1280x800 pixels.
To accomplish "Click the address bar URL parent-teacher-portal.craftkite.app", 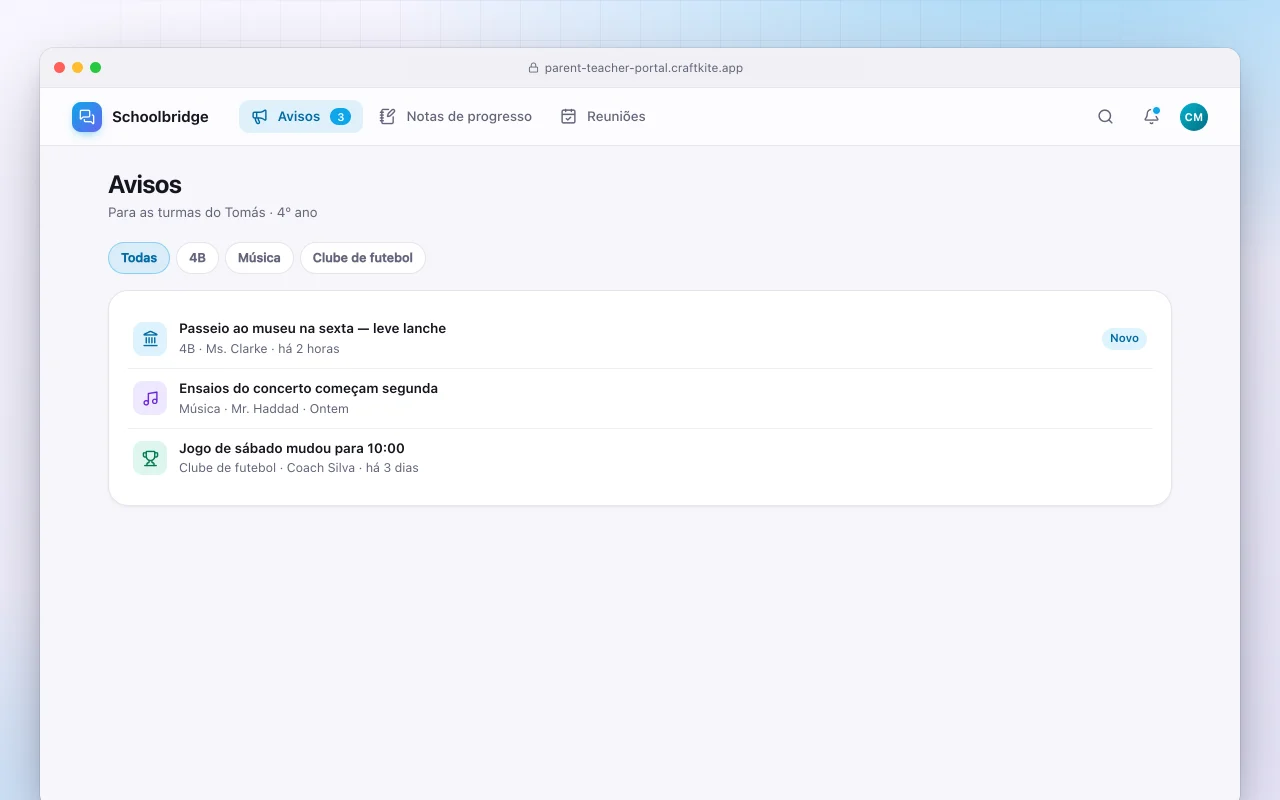I will click(644, 68).
